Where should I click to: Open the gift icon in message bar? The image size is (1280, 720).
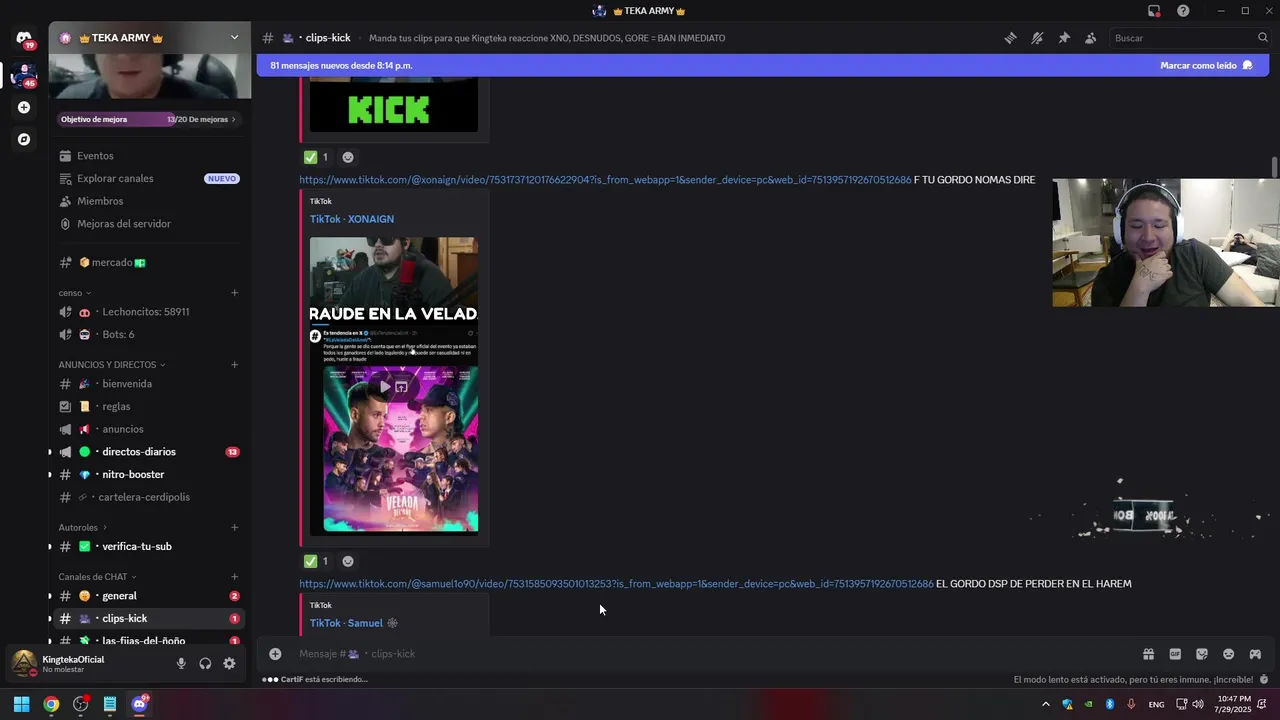1148,654
